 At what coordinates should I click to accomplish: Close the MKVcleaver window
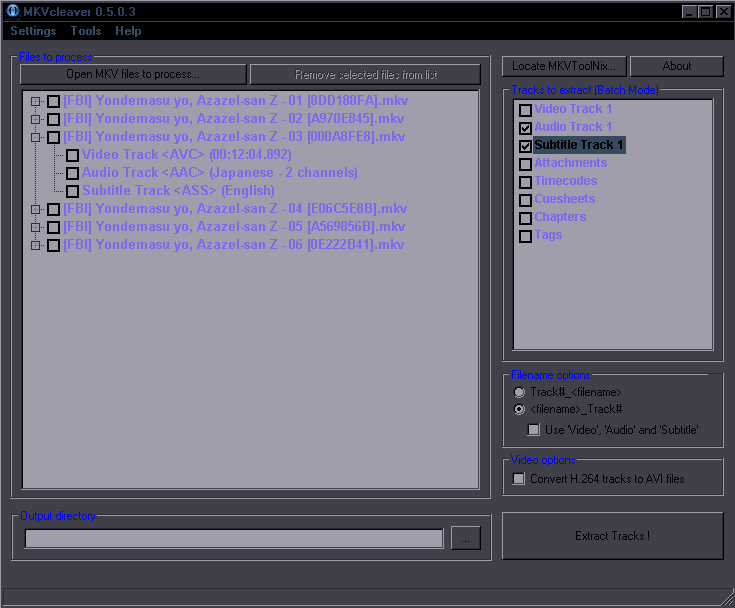(723, 11)
